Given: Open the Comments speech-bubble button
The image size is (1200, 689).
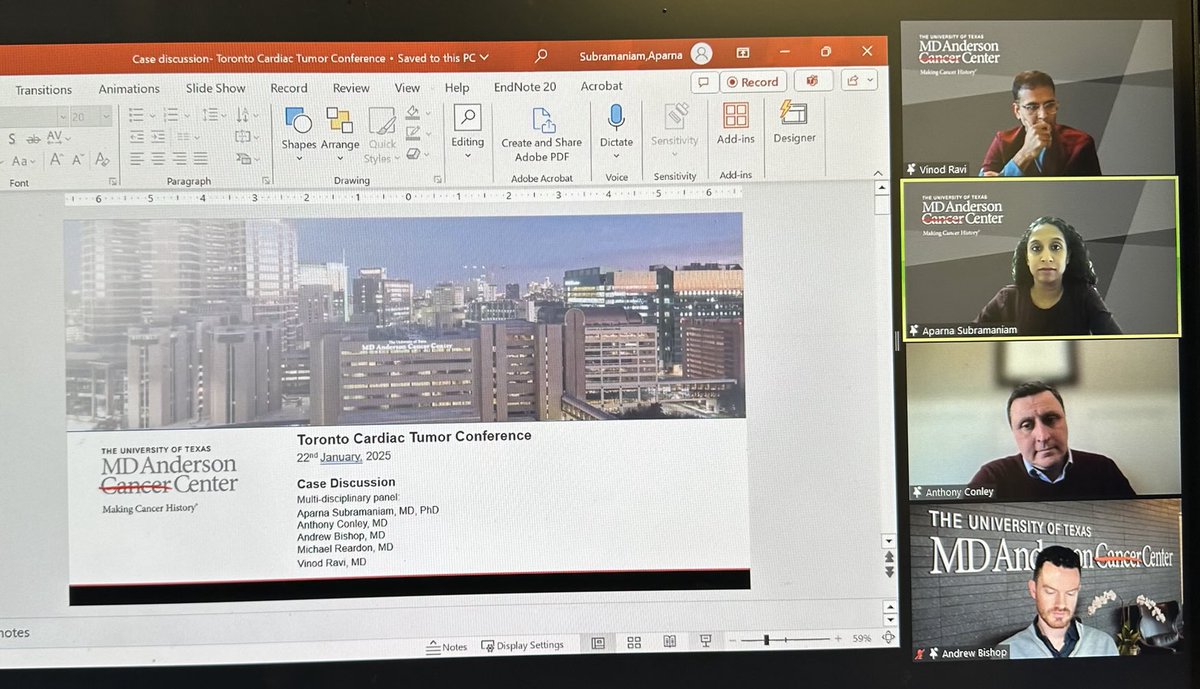Looking at the screenshot, I should click(x=703, y=82).
